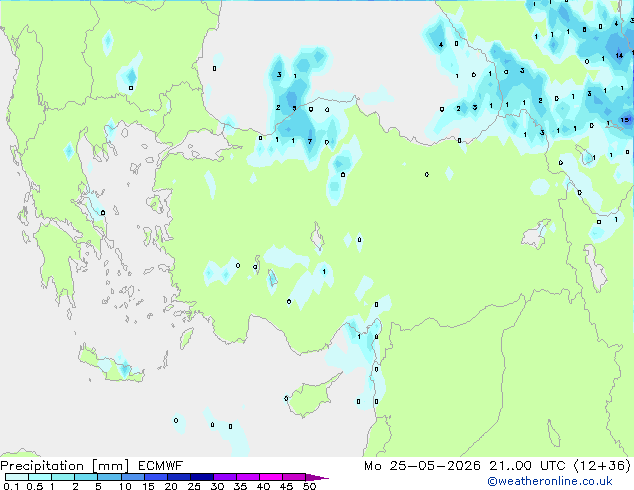This screenshot has height=490, width=634.
Task: Click the '0.1' legend scale label
Action: [x=11, y=486]
